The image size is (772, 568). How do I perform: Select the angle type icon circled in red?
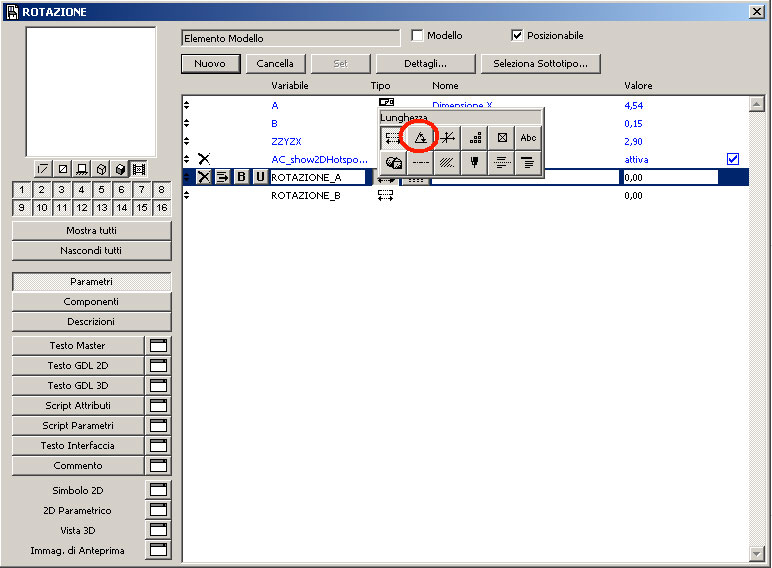tap(420, 138)
